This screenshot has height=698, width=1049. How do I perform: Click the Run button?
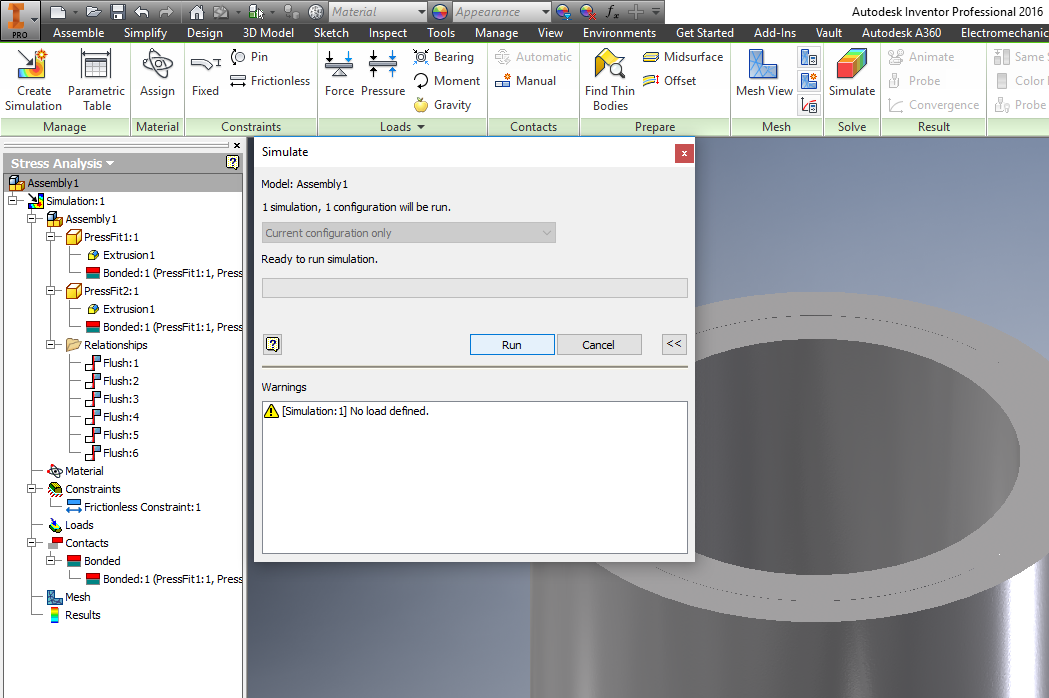point(512,345)
